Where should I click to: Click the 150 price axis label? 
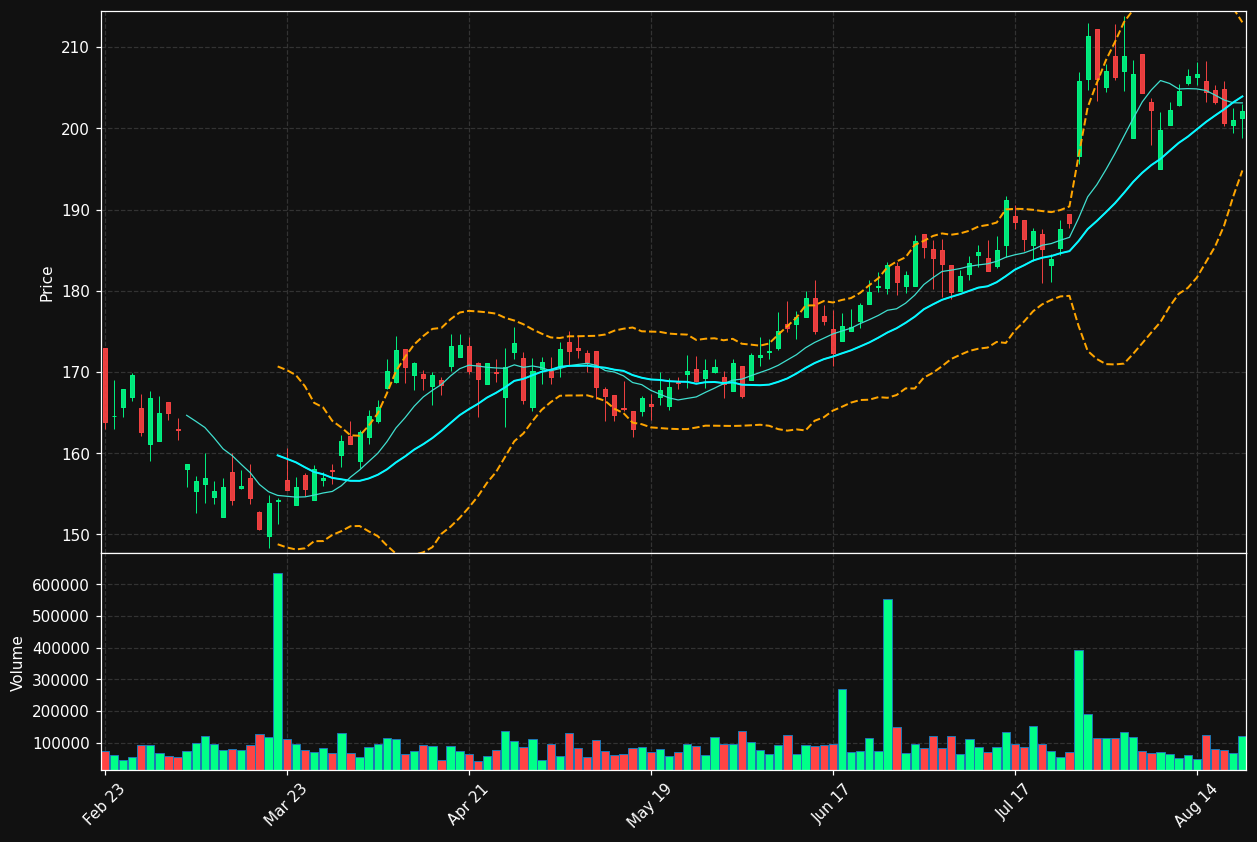click(76, 535)
